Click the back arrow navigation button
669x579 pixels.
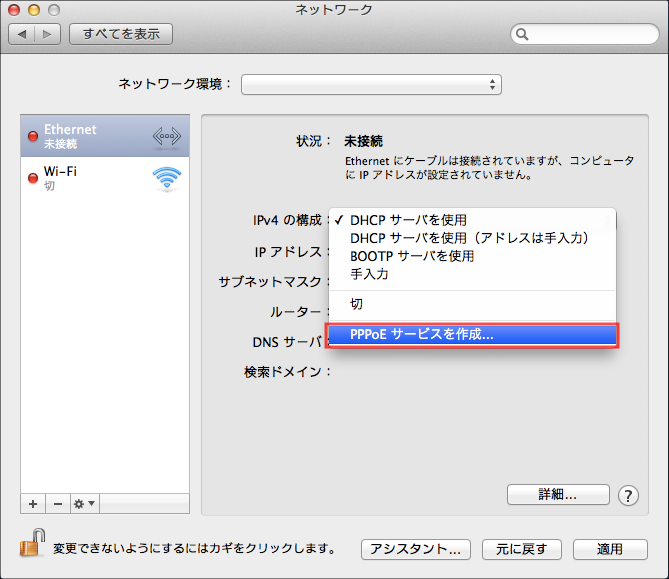pyautogui.click(x=22, y=34)
